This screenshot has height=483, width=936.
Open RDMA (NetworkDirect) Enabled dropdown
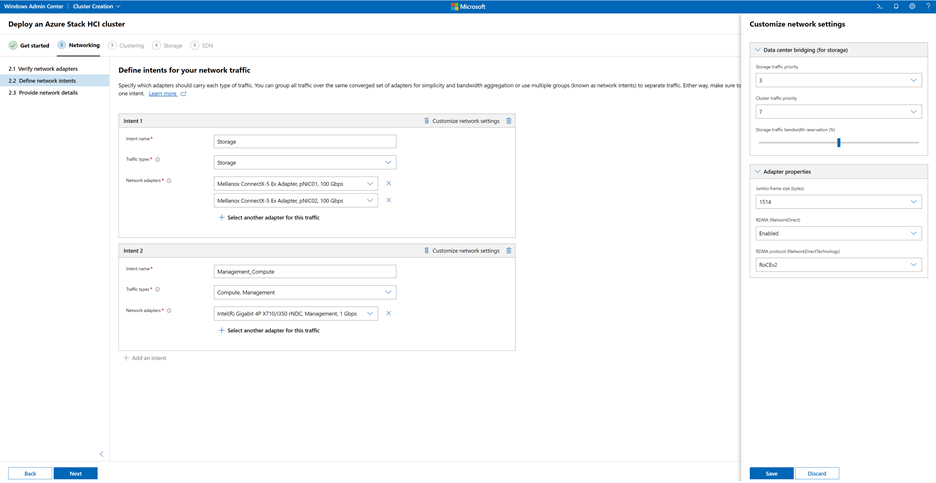click(838, 233)
